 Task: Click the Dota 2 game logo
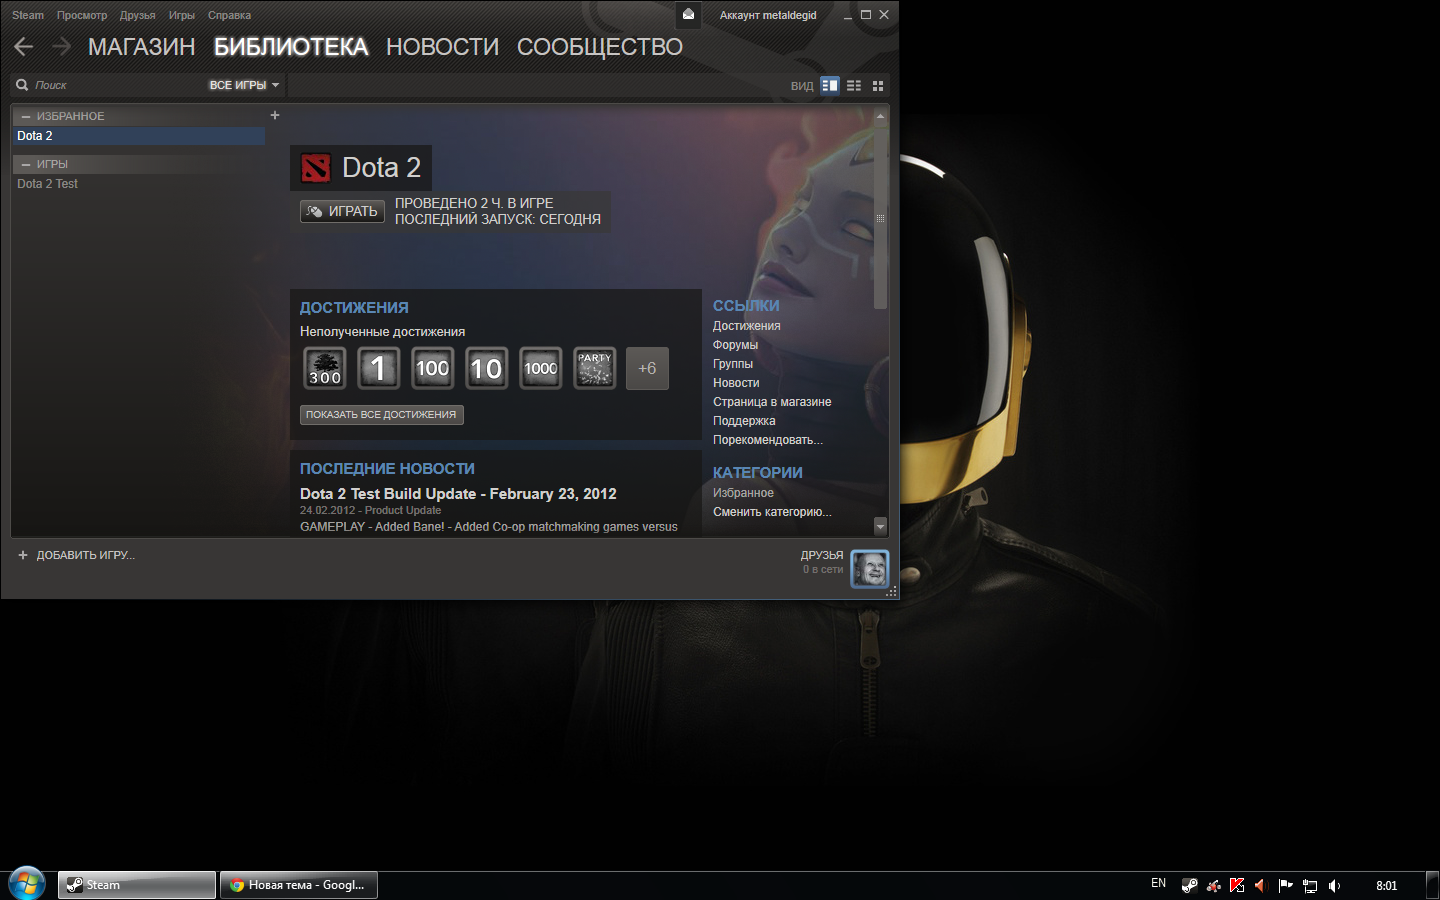coord(316,168)
